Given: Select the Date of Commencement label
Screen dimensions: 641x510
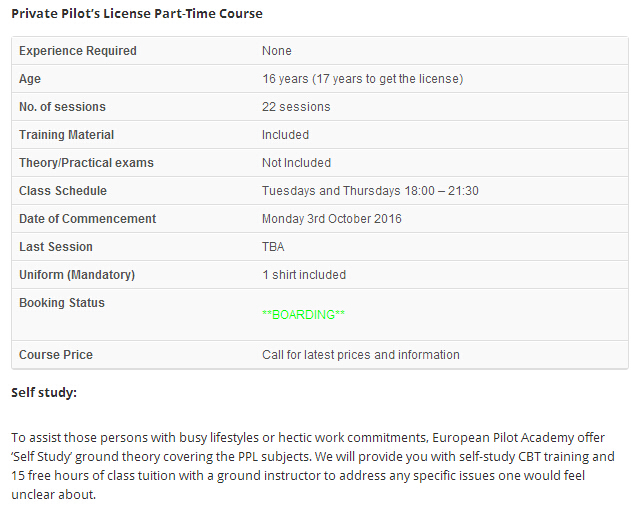Looking at the screenshot, I should (87, 219).
